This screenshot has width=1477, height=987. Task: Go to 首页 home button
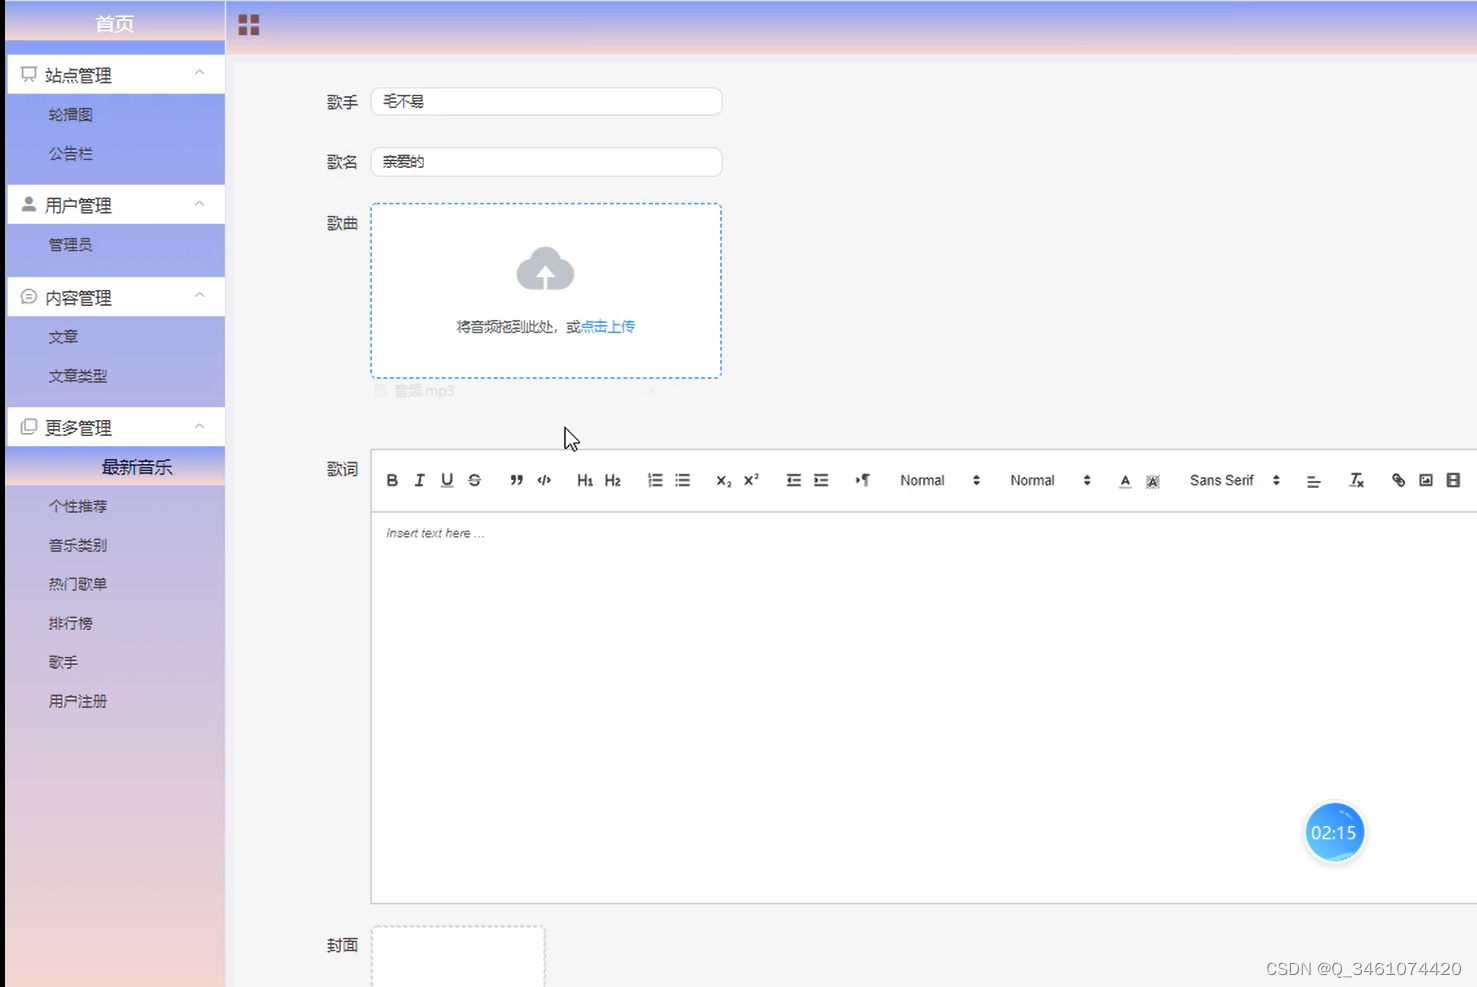coord(115,24)
